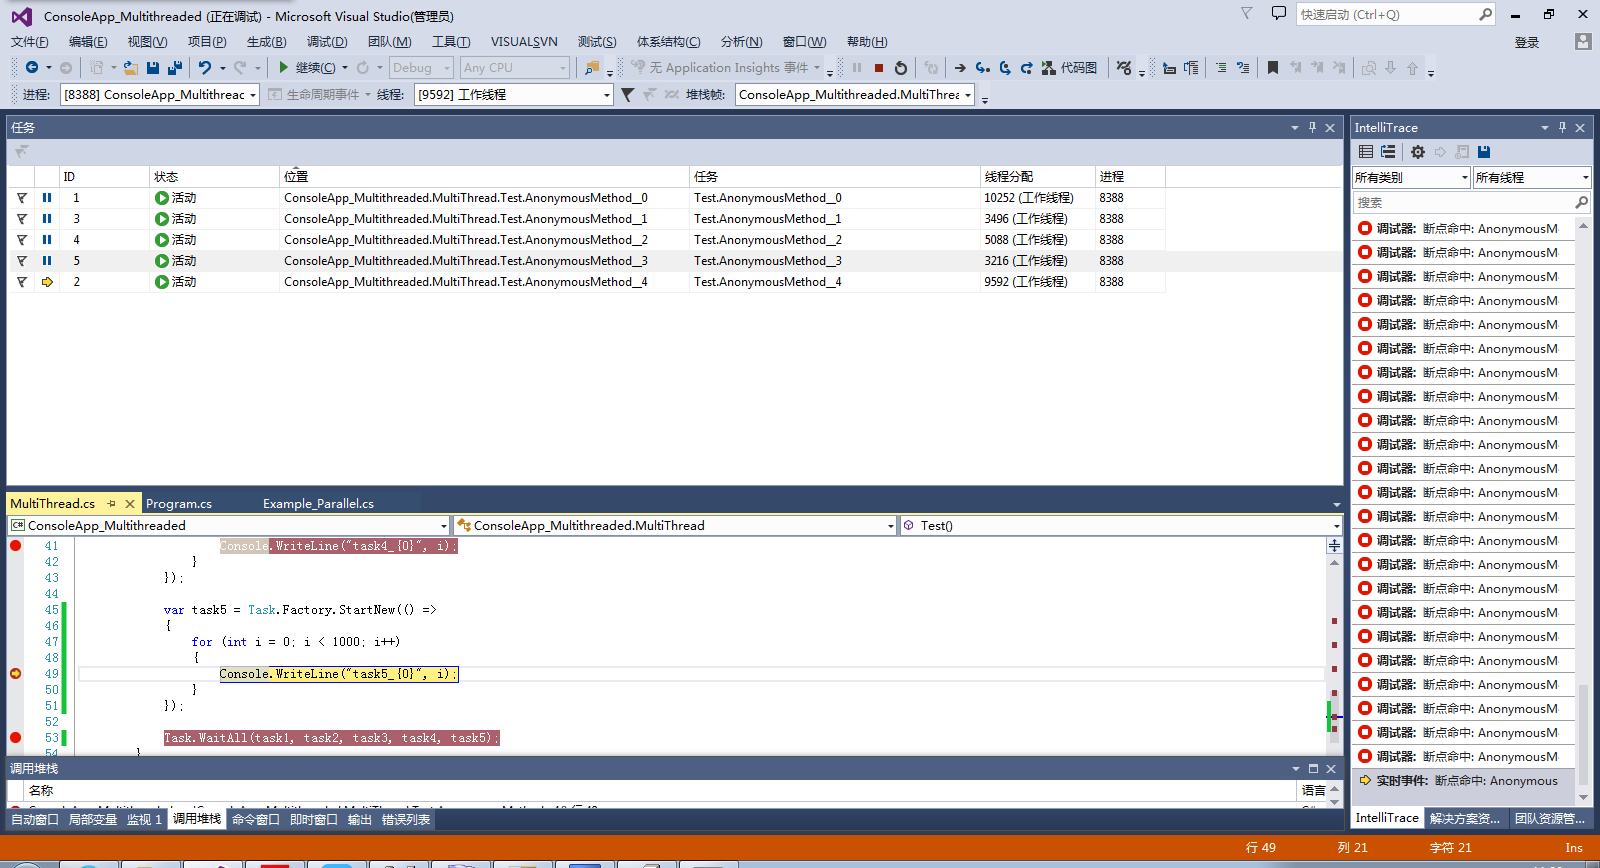Open the Debug configuration dropdown

(x=421, y=68)
